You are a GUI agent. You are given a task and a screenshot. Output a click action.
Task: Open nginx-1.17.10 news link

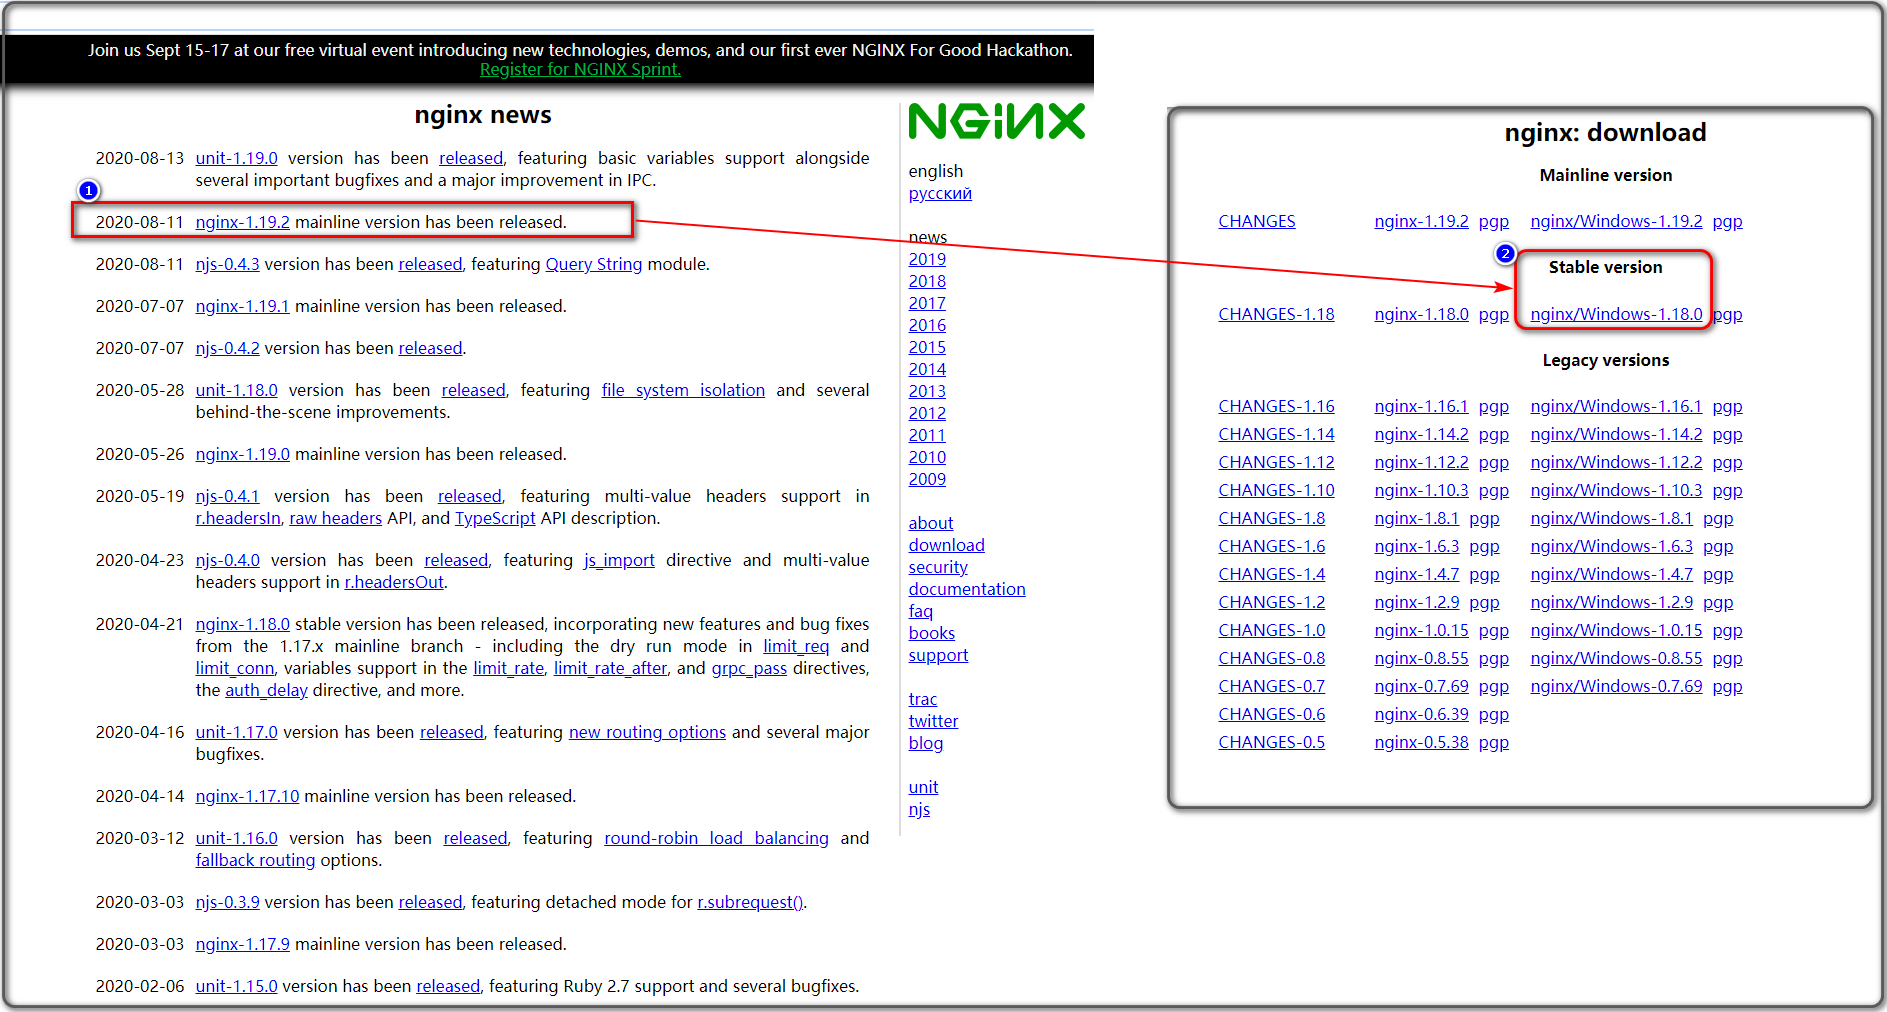pyautogui.click(x=247, y=796)
